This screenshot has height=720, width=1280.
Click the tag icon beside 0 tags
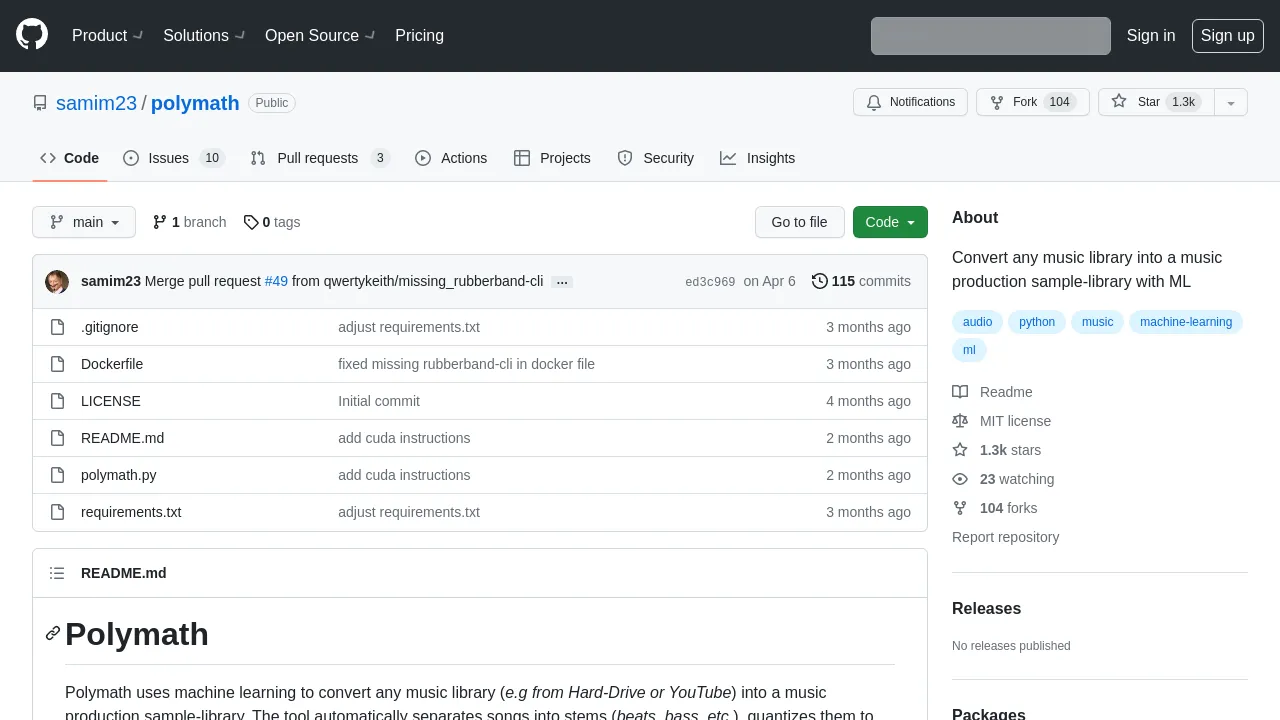251,222
